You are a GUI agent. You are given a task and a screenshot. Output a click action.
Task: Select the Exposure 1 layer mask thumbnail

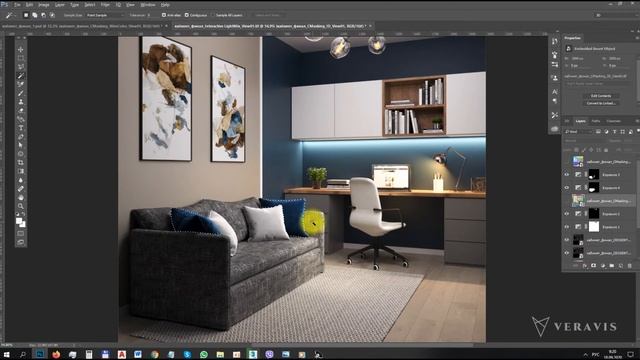pyautogui.click(x=594, y=227)
